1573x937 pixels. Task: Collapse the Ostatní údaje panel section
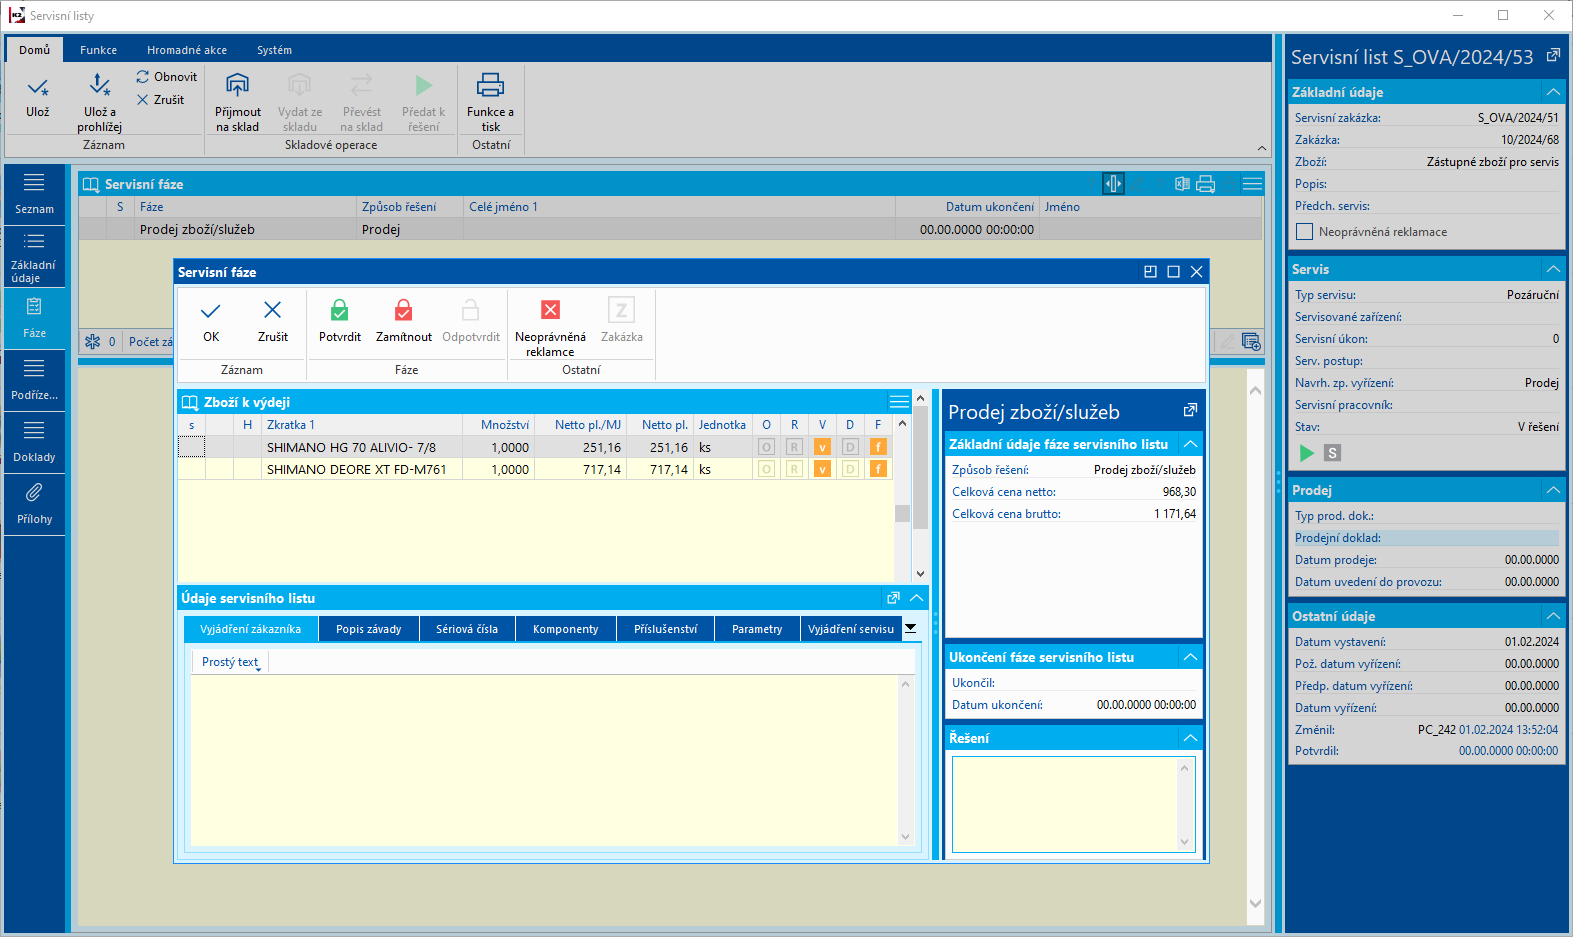tap(1553, 616)
